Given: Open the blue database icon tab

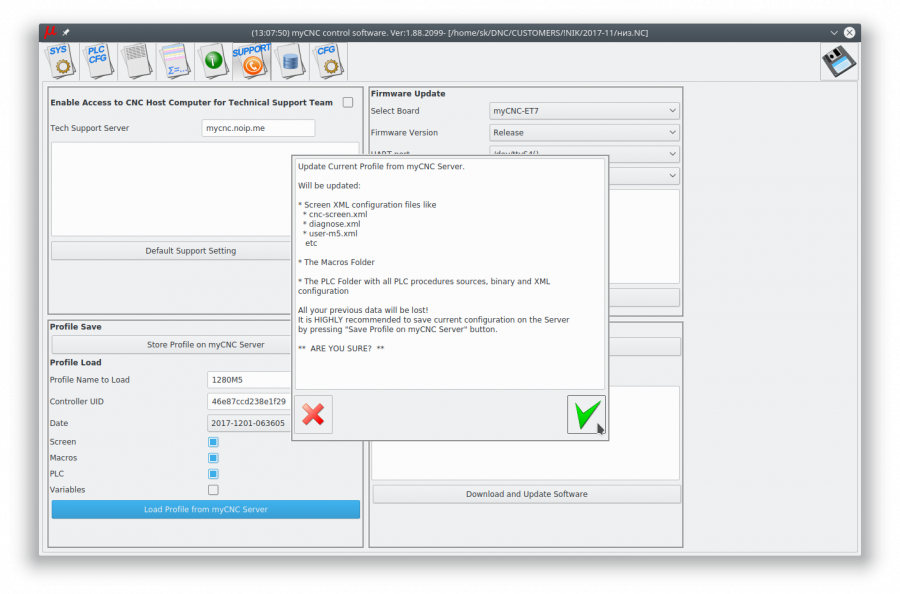Looking at the screenshot, I should click(290, 61).
